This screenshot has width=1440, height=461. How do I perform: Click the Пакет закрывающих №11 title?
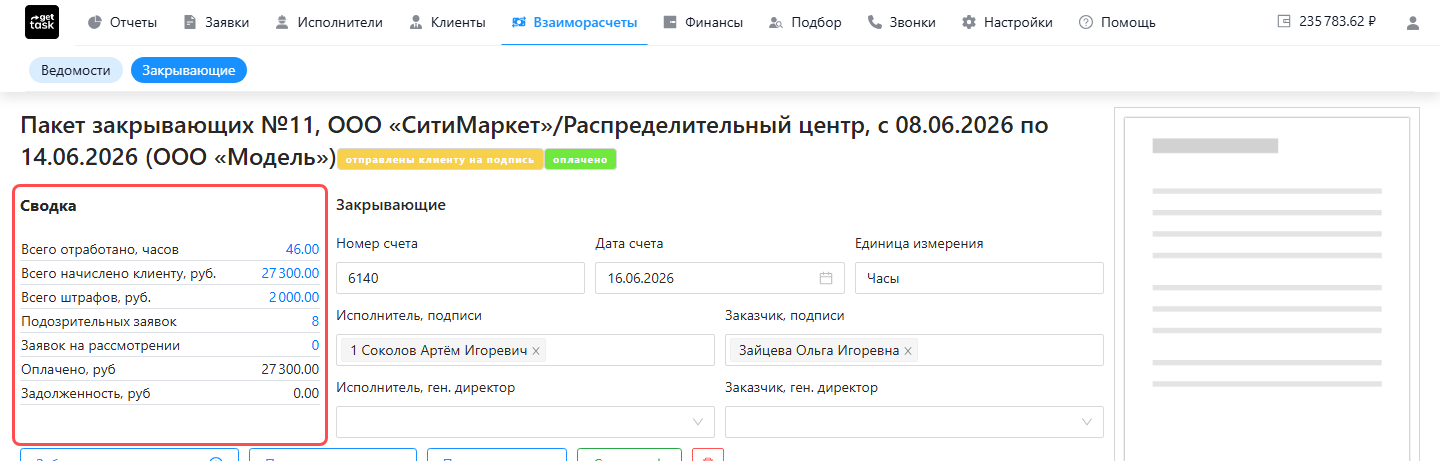[534, 141]
